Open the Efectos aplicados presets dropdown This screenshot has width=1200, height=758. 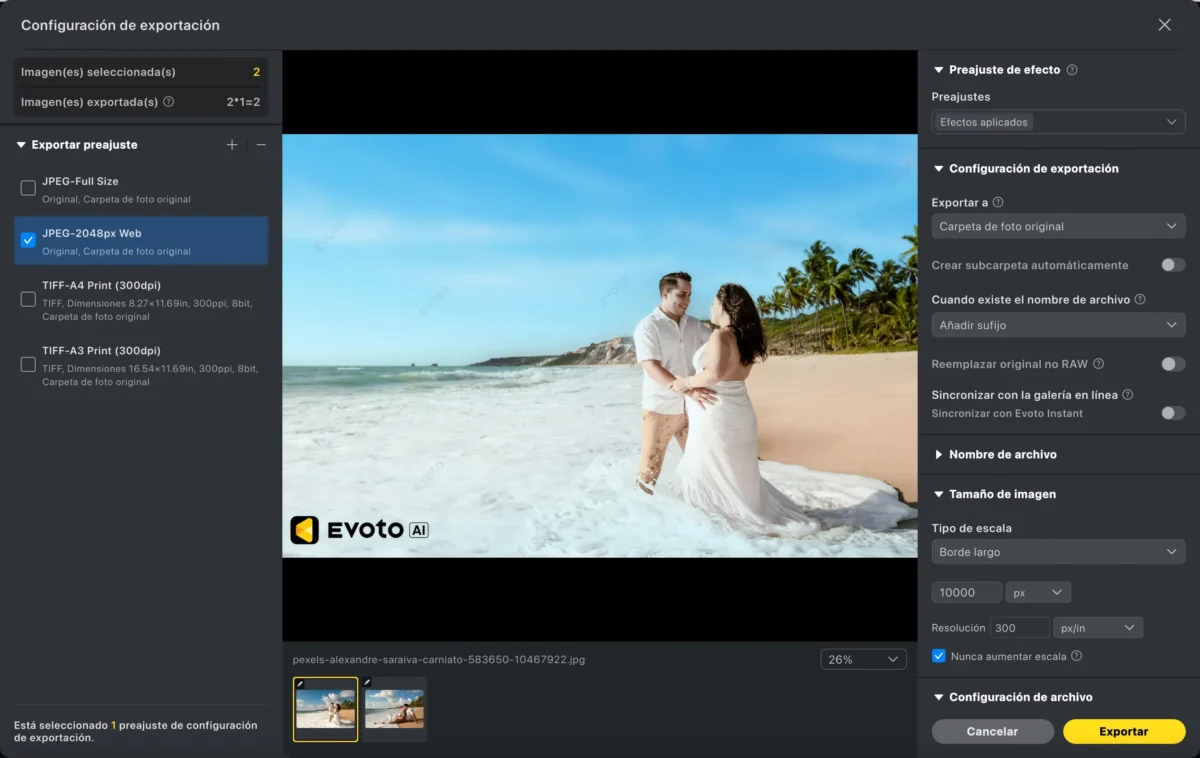point(1058,122)
